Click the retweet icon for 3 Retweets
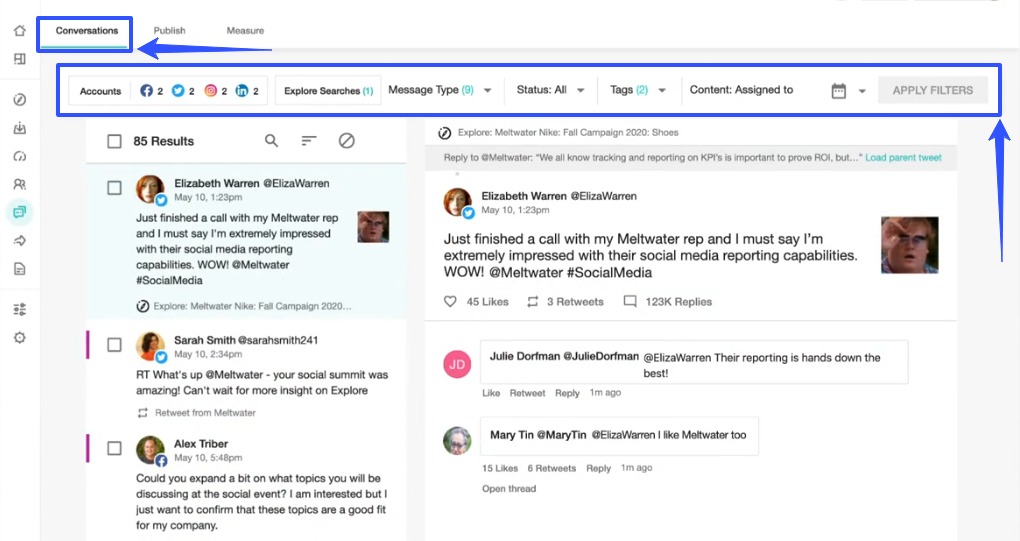This screenshot has height=541, width=1020. pyautogui.click(x=533, y=301)
